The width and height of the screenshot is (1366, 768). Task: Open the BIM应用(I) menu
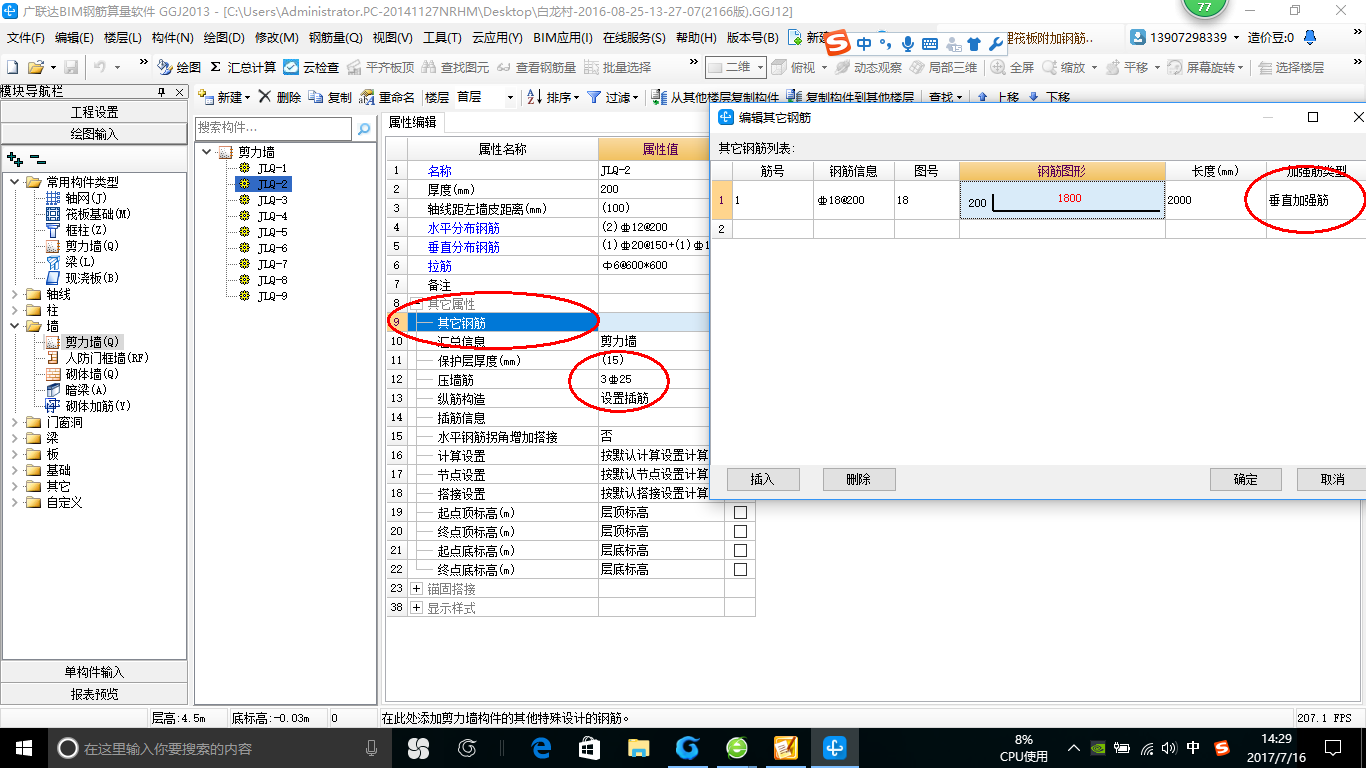coord(563,38)
